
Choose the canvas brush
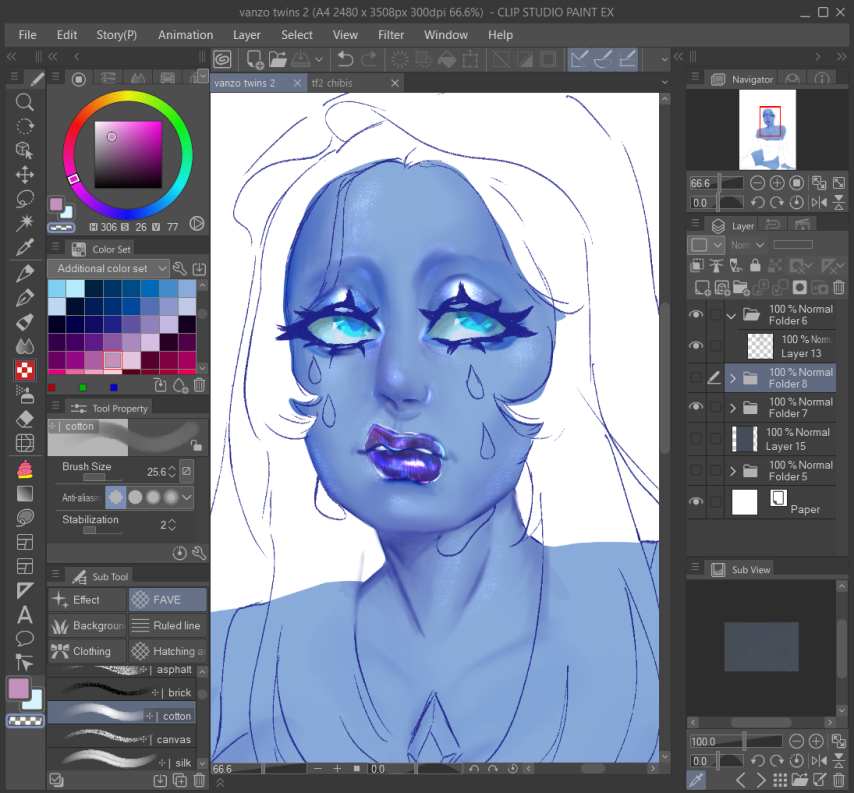click(121, 739)
